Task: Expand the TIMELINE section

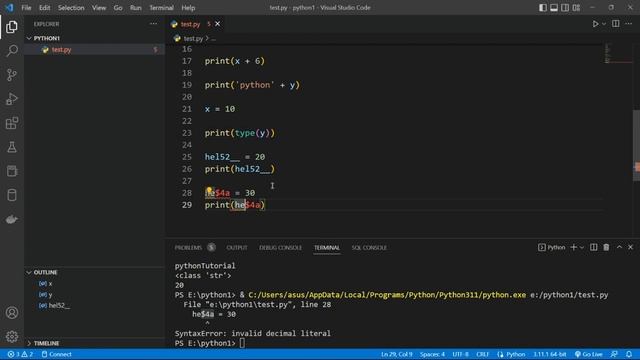Action: 95,343
